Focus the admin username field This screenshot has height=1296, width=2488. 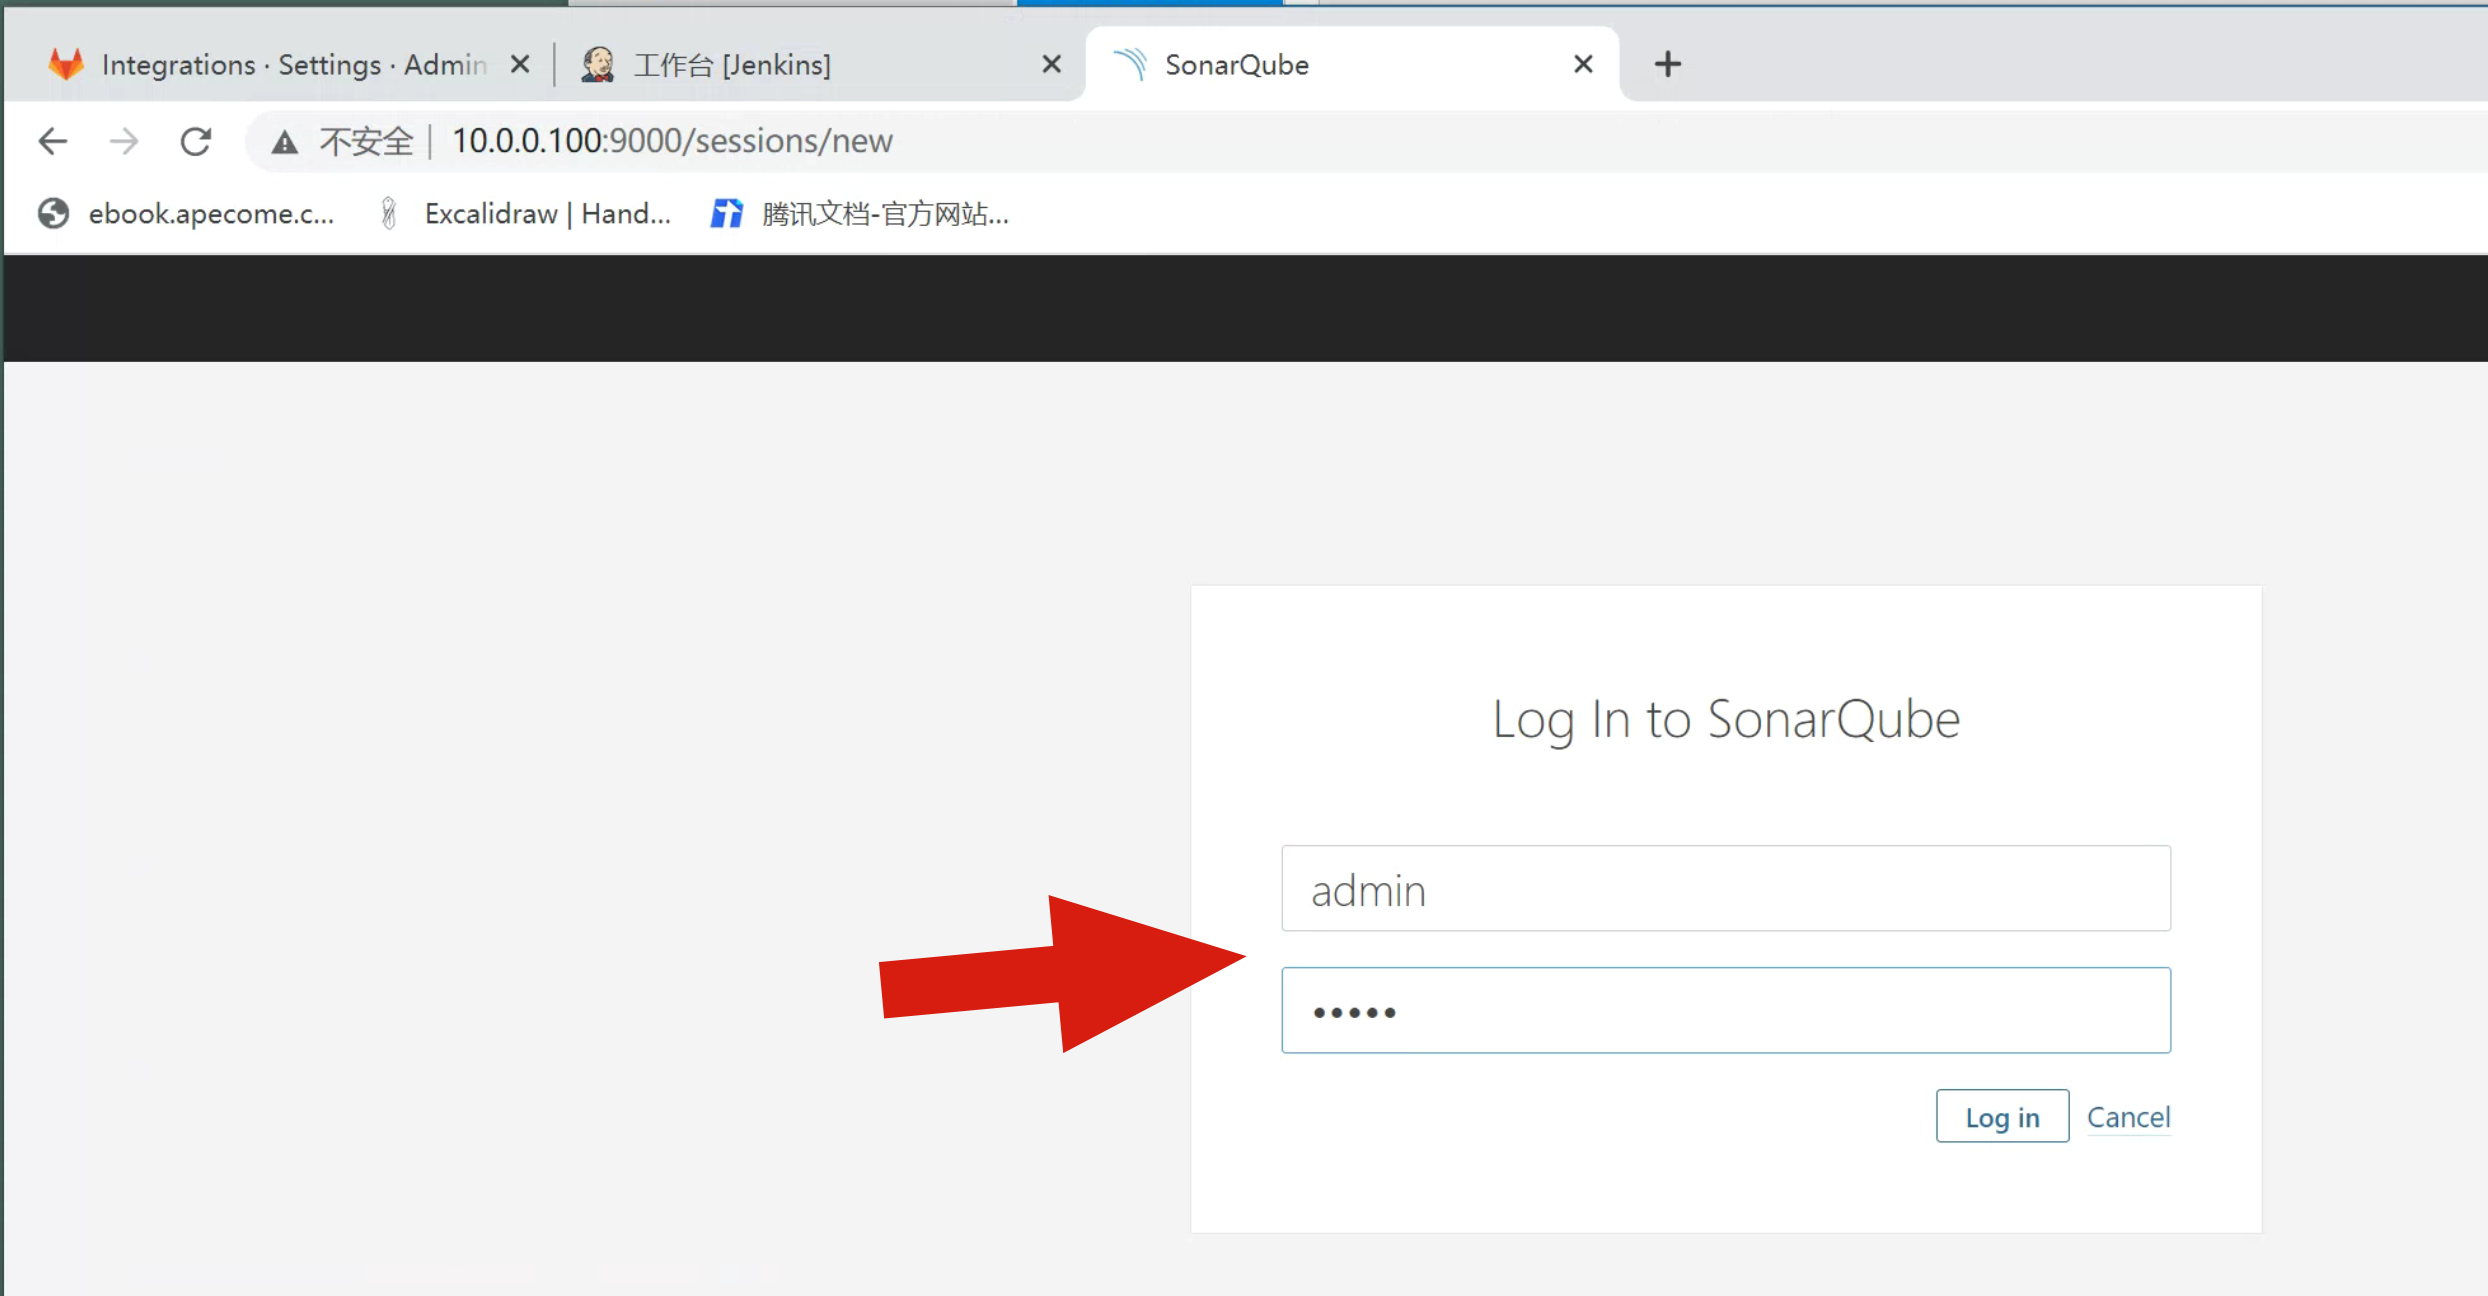pyautogui.click(x=1725, y=888)
